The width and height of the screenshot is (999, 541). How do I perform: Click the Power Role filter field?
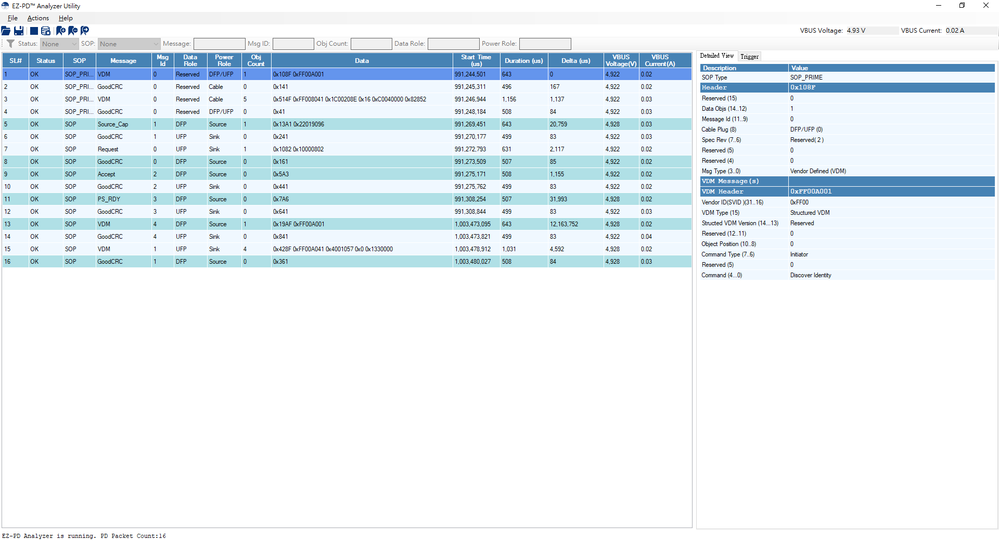tap(545, 44)
